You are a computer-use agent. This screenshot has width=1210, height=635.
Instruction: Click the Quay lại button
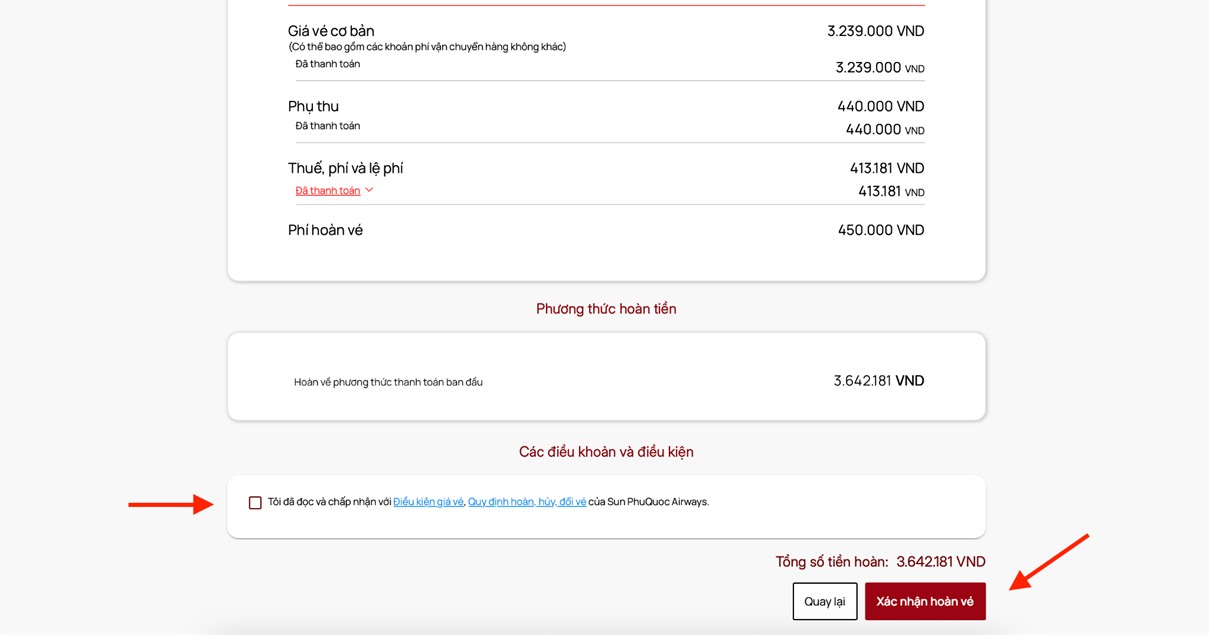click(x=825, y=601)
